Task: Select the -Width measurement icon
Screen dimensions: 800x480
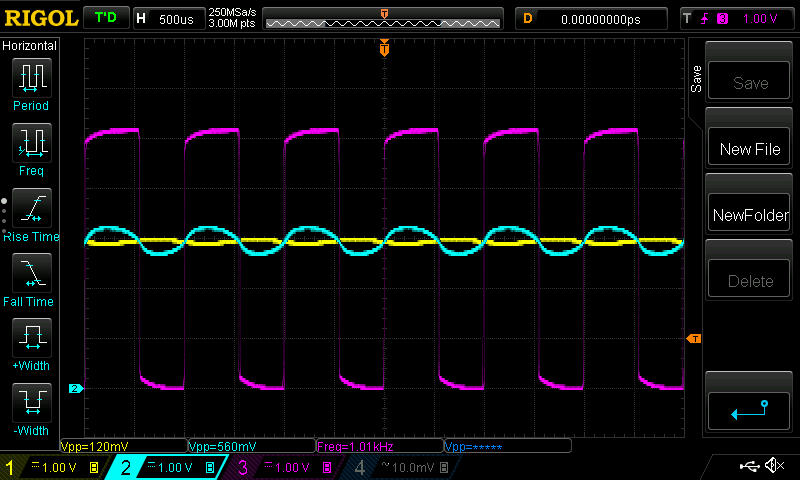Action: 30,402
